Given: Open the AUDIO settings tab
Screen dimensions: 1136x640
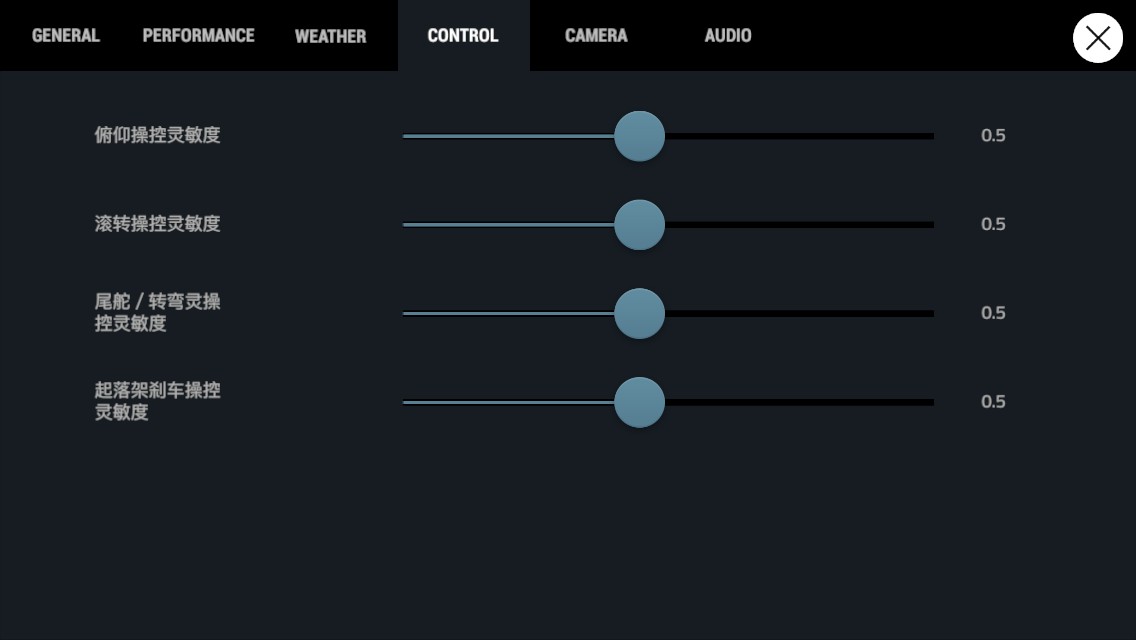Looking at the screenshot, I should click(728, 36).
